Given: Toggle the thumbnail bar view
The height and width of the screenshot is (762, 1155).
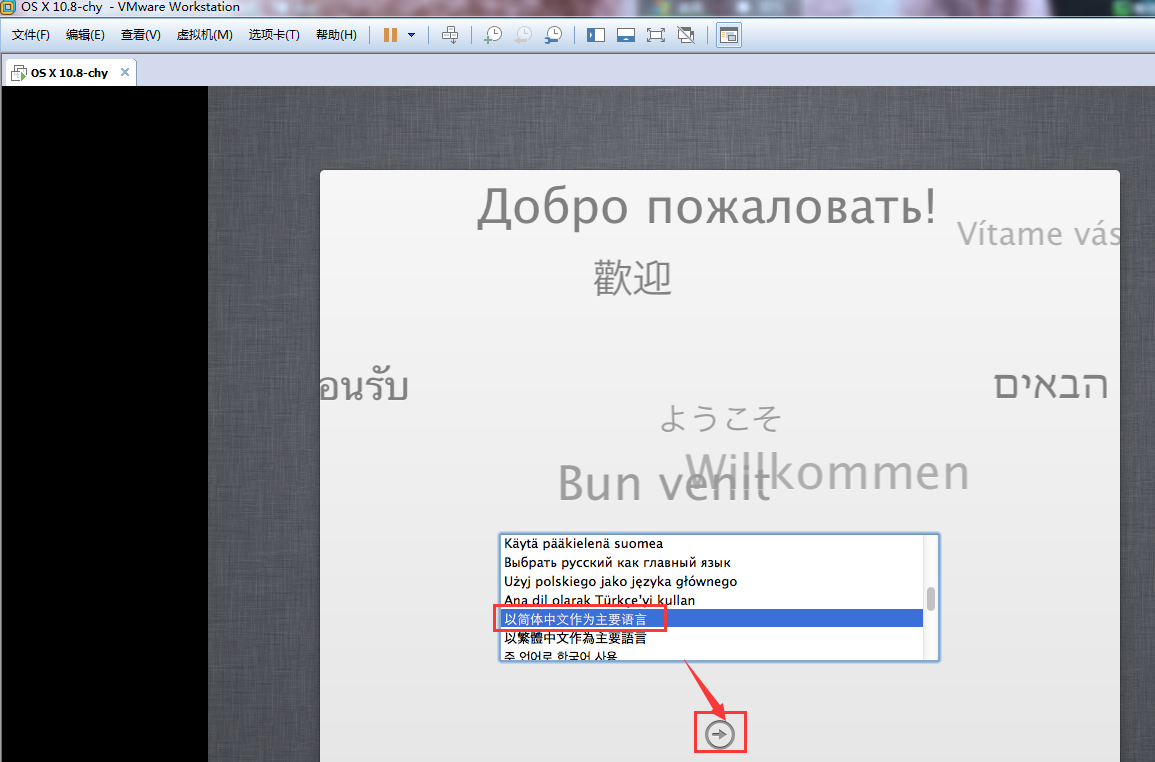Looking at the screenshot, I should [x=625, y=35].
